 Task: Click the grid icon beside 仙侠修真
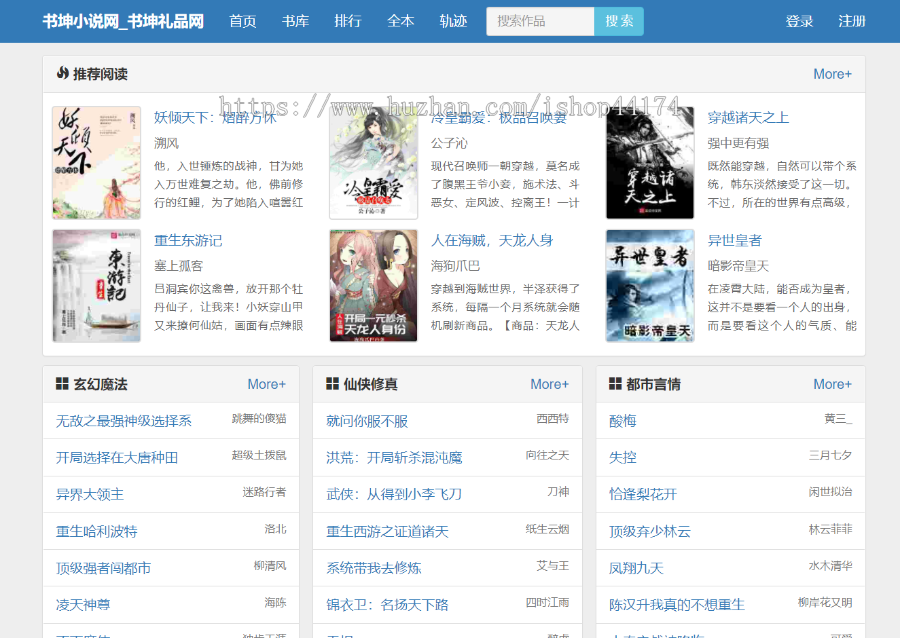coord(332,384)
